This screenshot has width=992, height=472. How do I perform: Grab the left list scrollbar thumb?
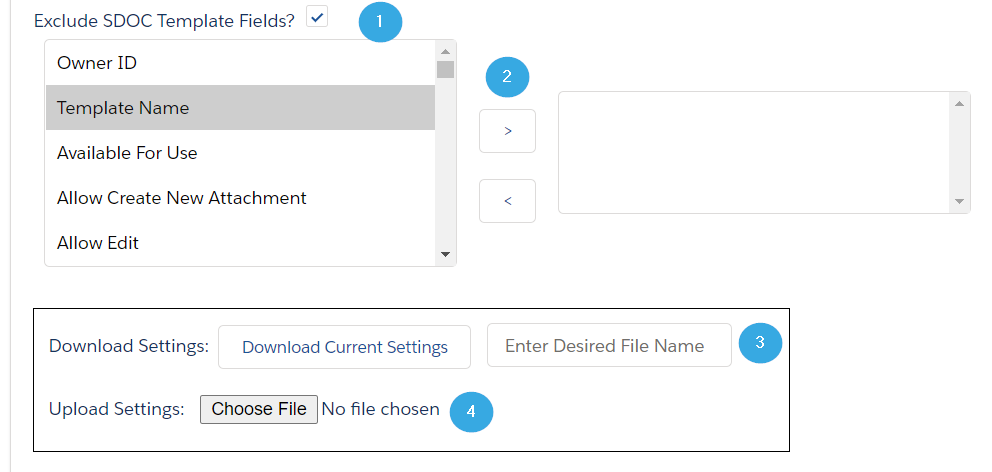(445, 69)
